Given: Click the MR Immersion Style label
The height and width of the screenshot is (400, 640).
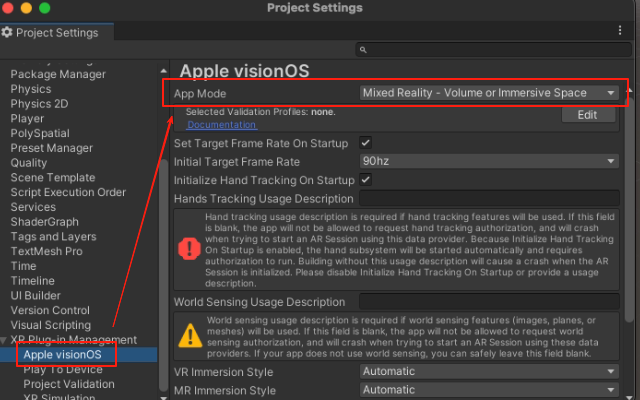Looking at the screenshot, I should pos(225,390).
